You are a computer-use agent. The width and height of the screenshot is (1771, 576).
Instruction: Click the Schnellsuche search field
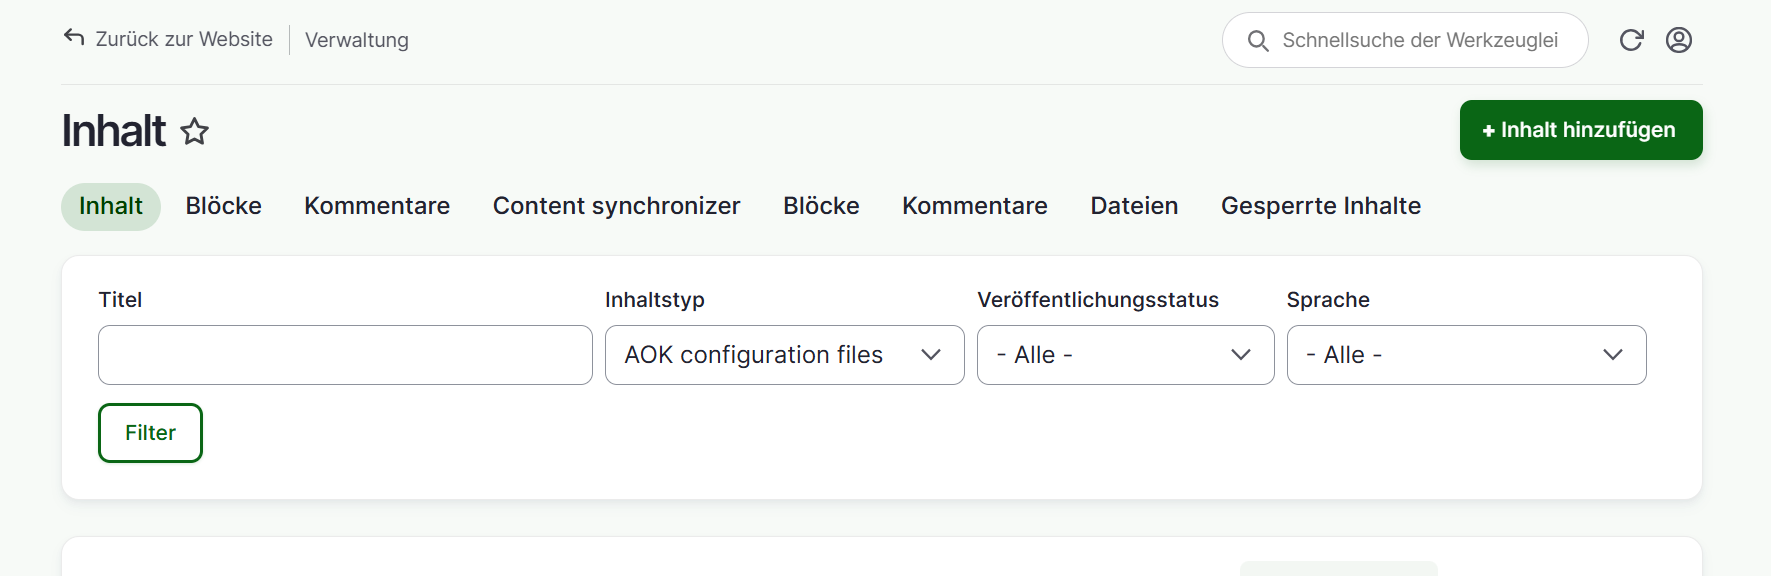(1420, 40)
